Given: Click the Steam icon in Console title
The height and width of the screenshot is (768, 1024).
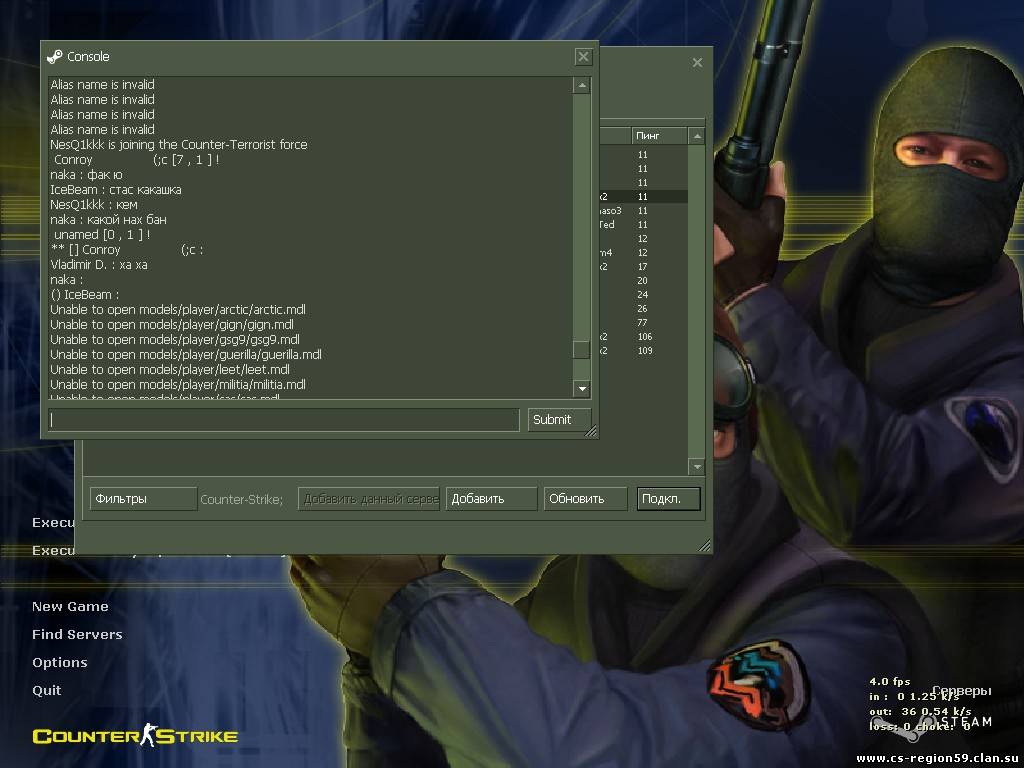Looking at the screenshot, I should pyautogui.click(x=55, y=57).
